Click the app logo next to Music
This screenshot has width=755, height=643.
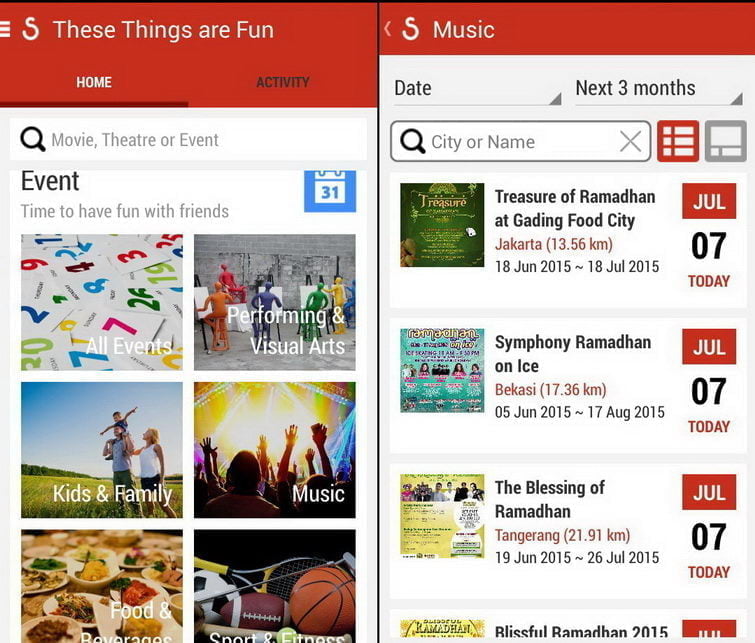(411, 28)
